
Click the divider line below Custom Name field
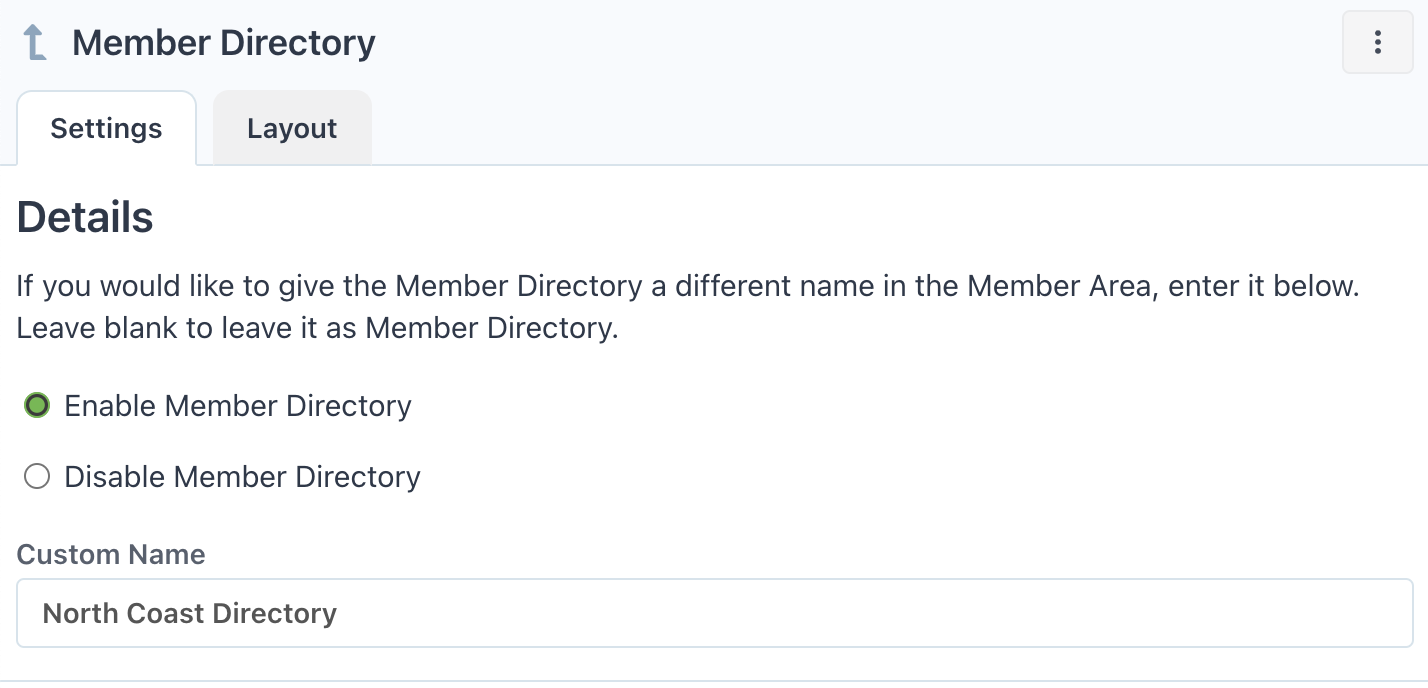[x=714, y=681]
